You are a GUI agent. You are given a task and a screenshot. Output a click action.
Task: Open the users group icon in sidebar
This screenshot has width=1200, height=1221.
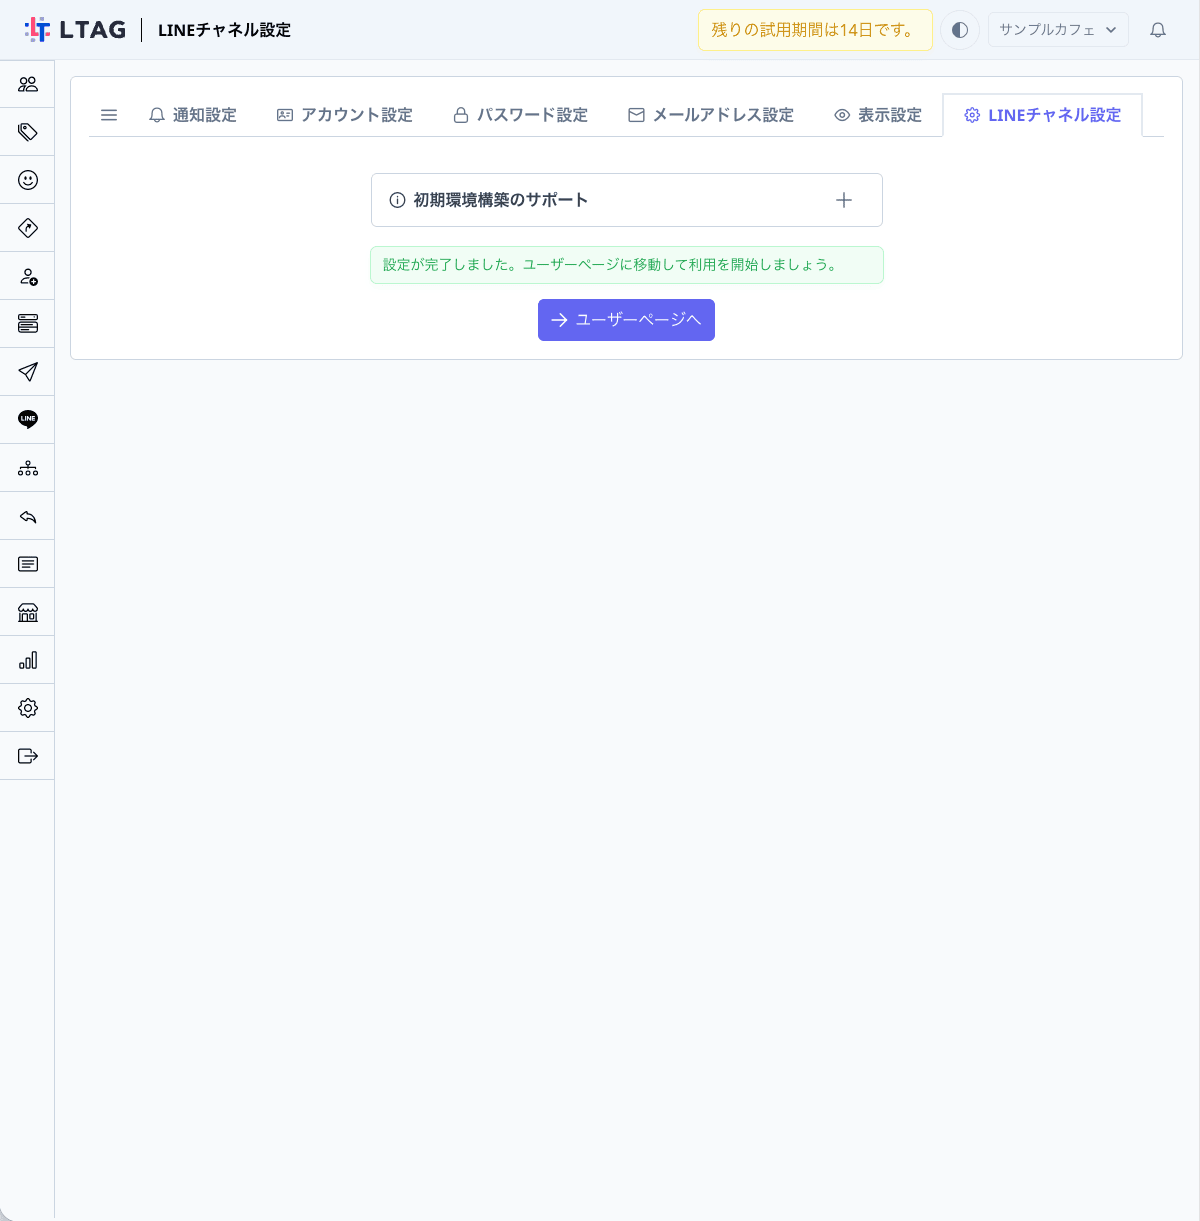click(28, 84)
